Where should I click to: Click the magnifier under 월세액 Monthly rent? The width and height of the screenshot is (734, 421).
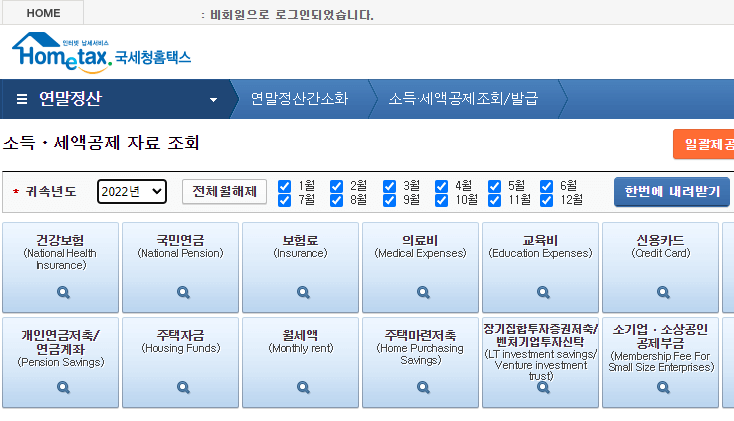pos(303,387)
